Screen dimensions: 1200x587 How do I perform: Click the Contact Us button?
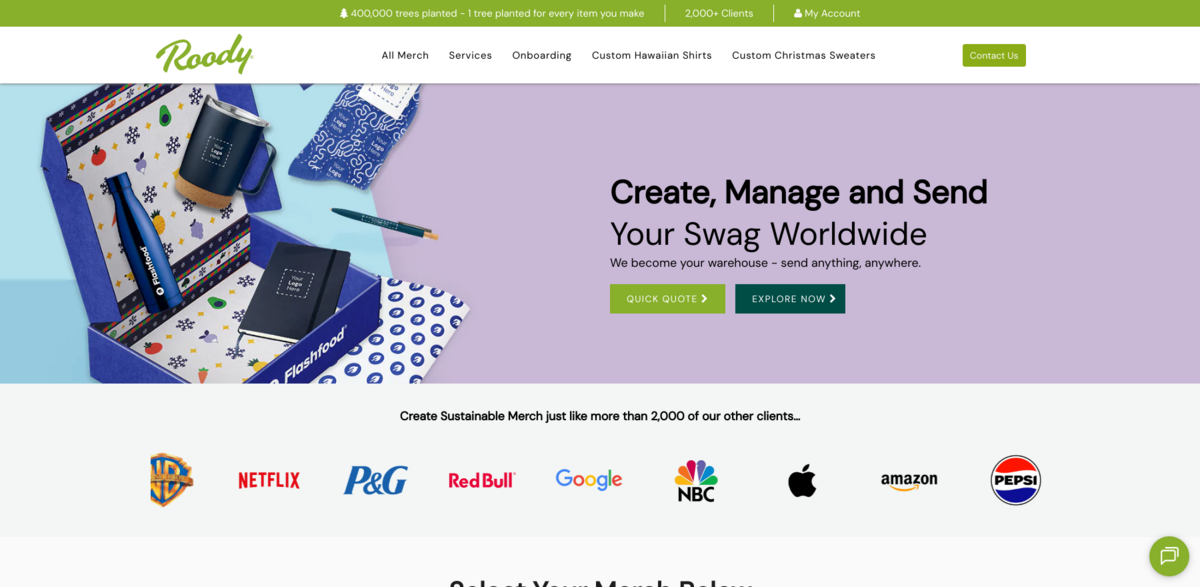pos(994,55)
